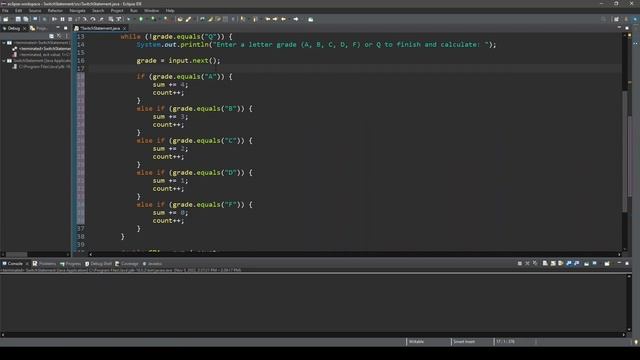Minimize the Console panel
Screen dimensions: 640x360
point(619,263)
